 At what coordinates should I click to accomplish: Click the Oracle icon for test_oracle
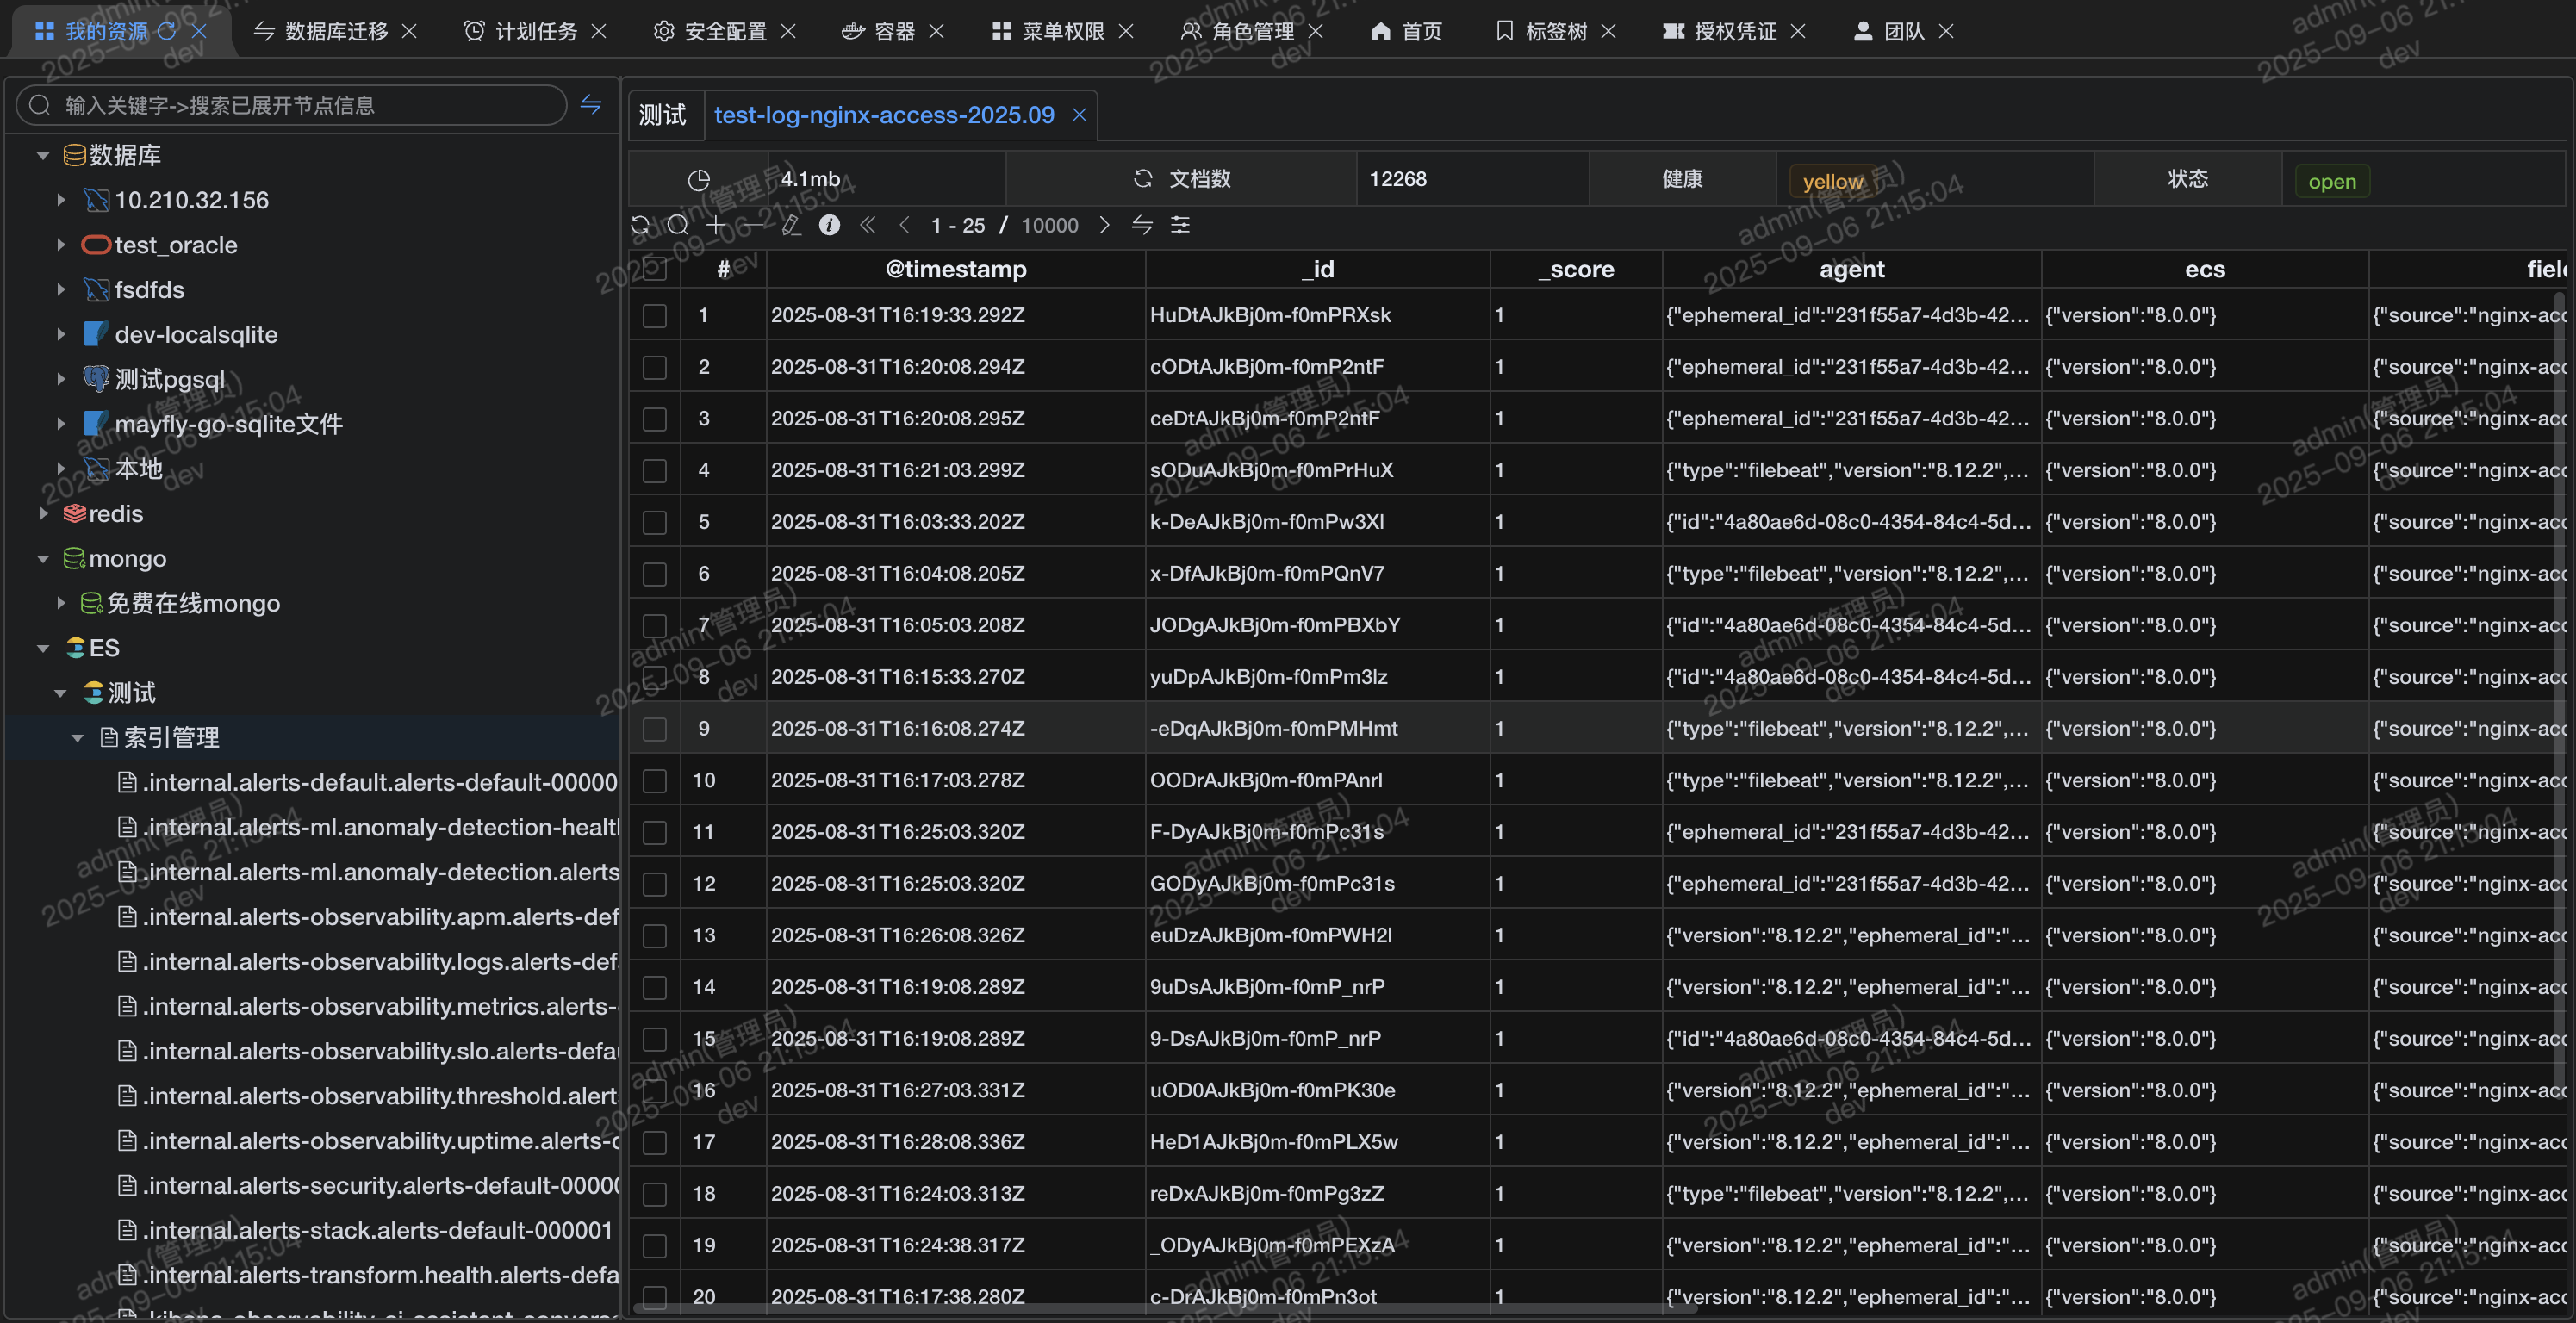coord(96,245)
